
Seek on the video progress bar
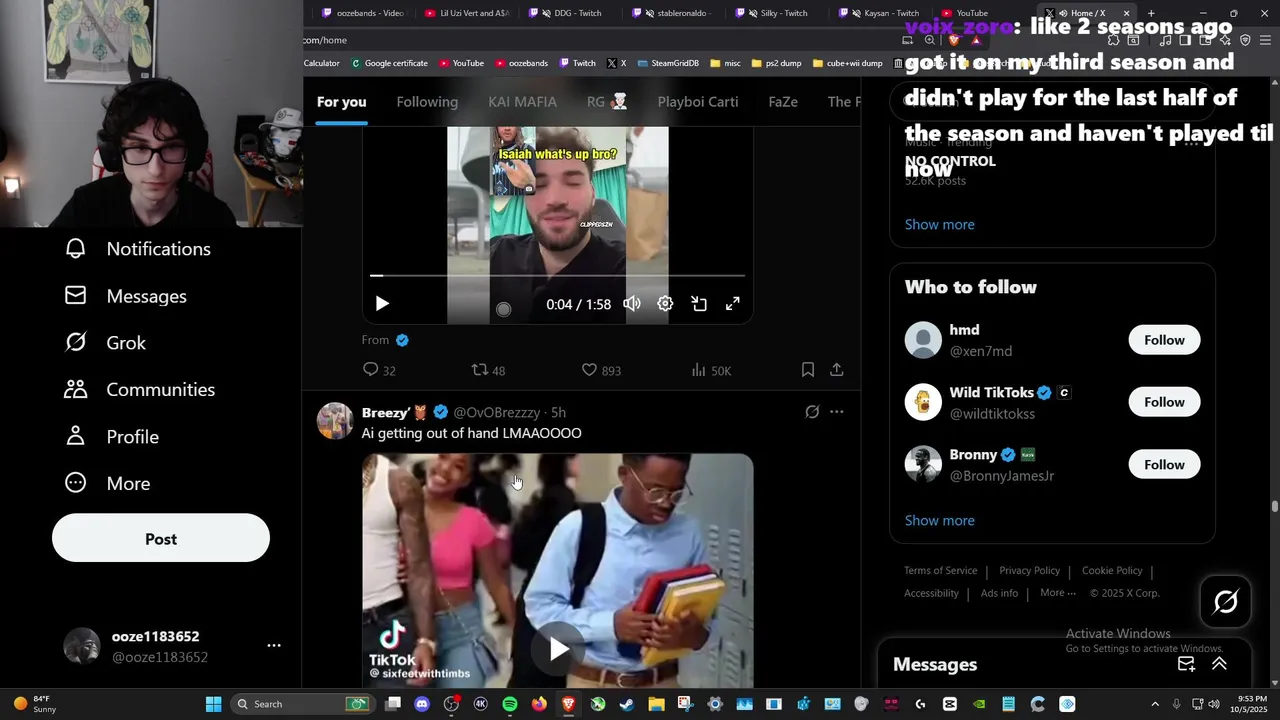click(x=557, y=275)
